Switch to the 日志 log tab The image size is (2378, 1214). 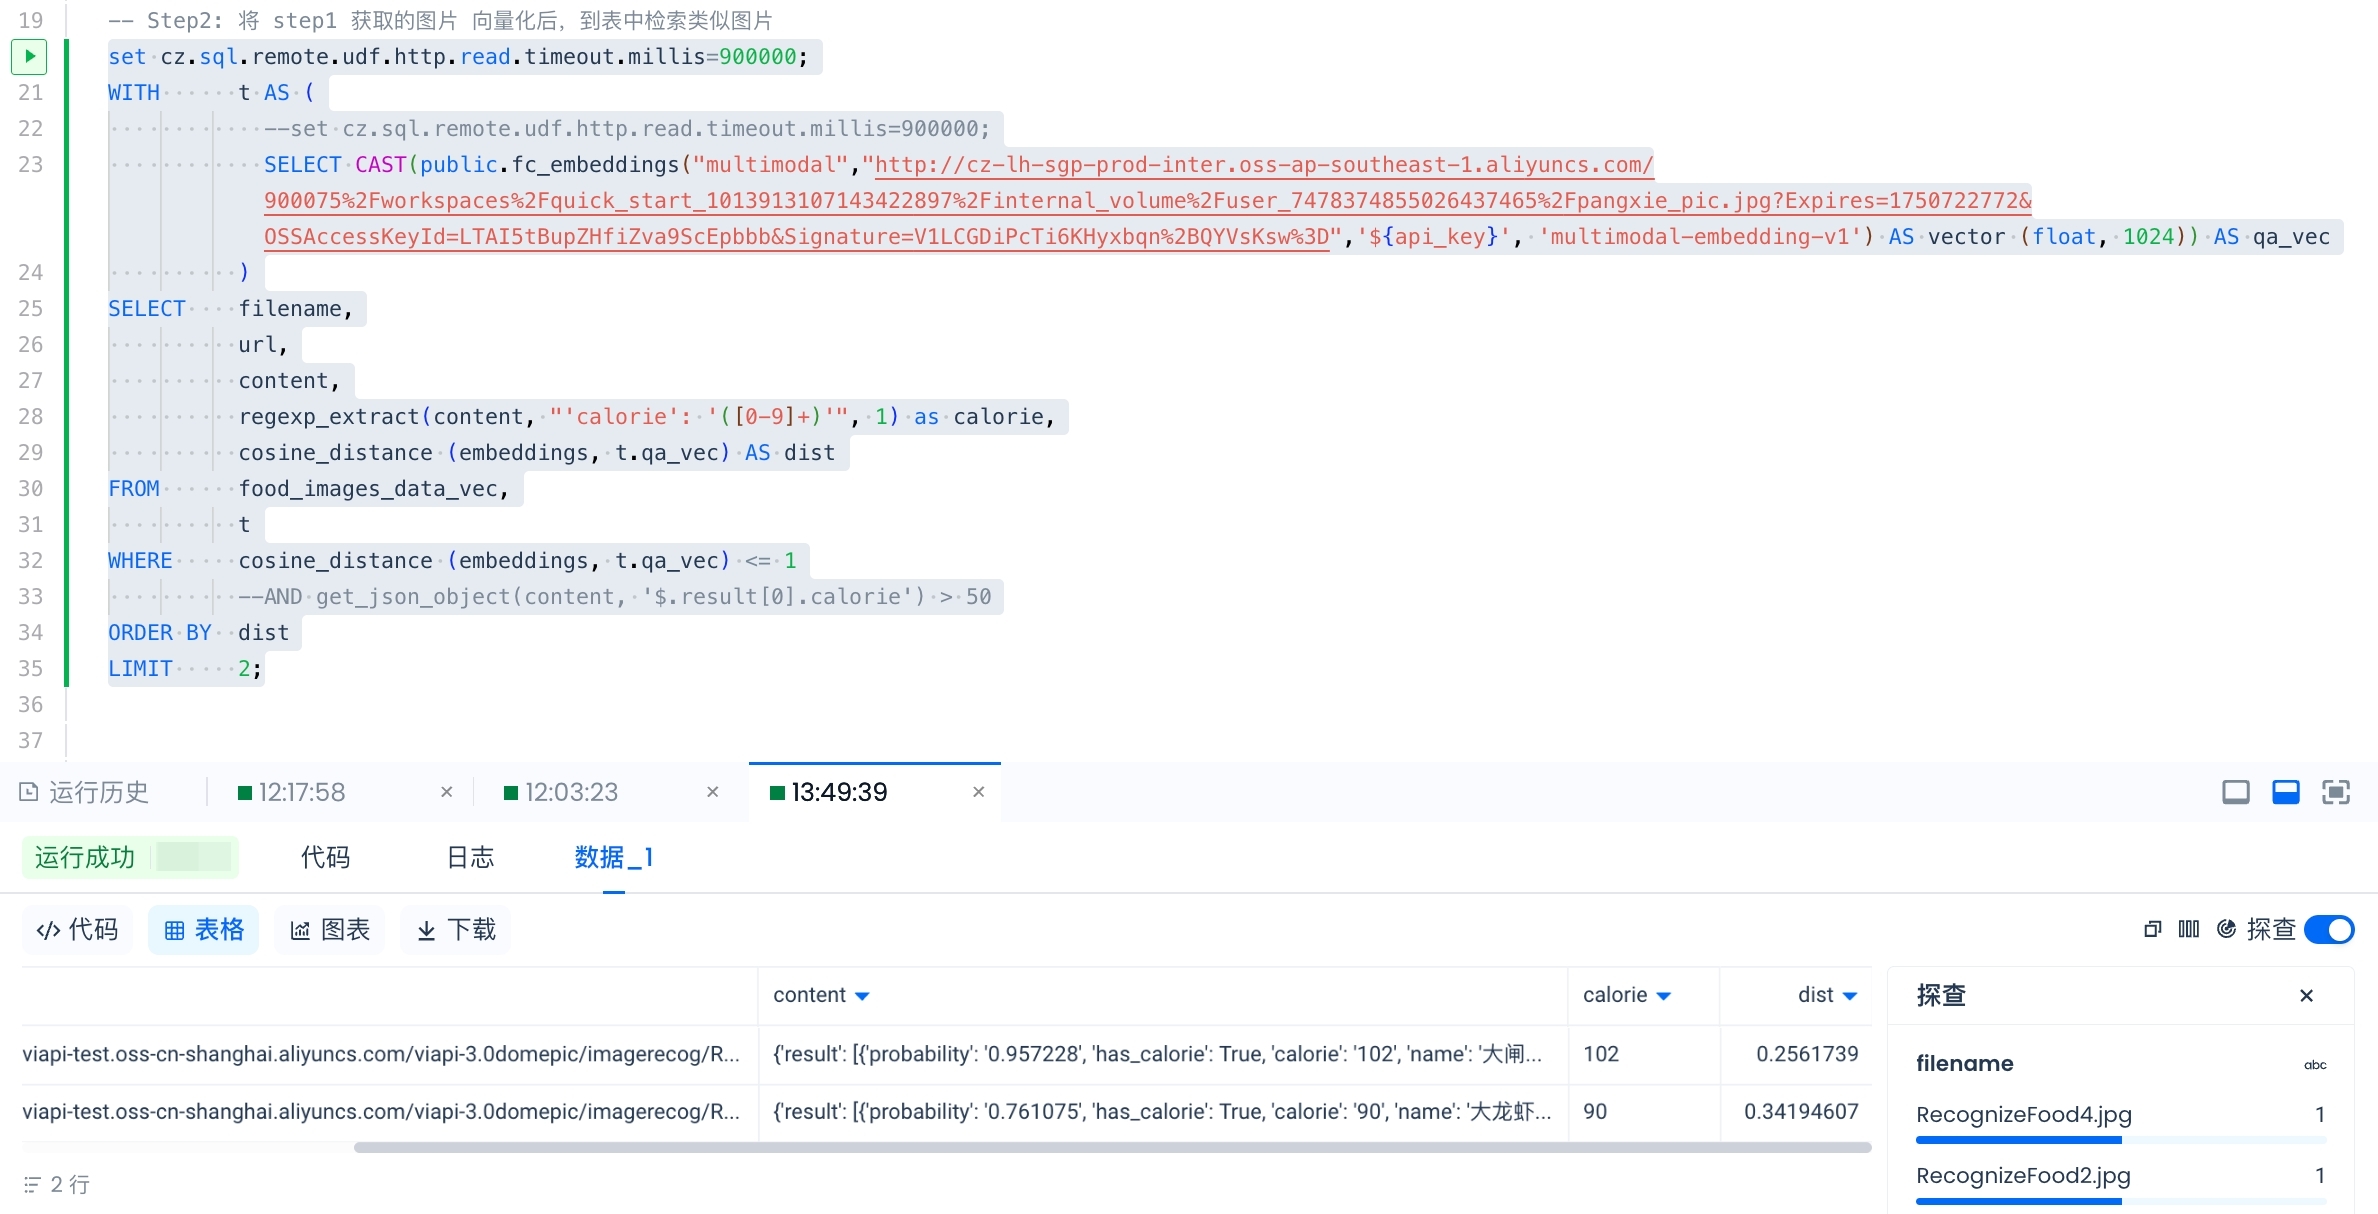pos(470,857)
